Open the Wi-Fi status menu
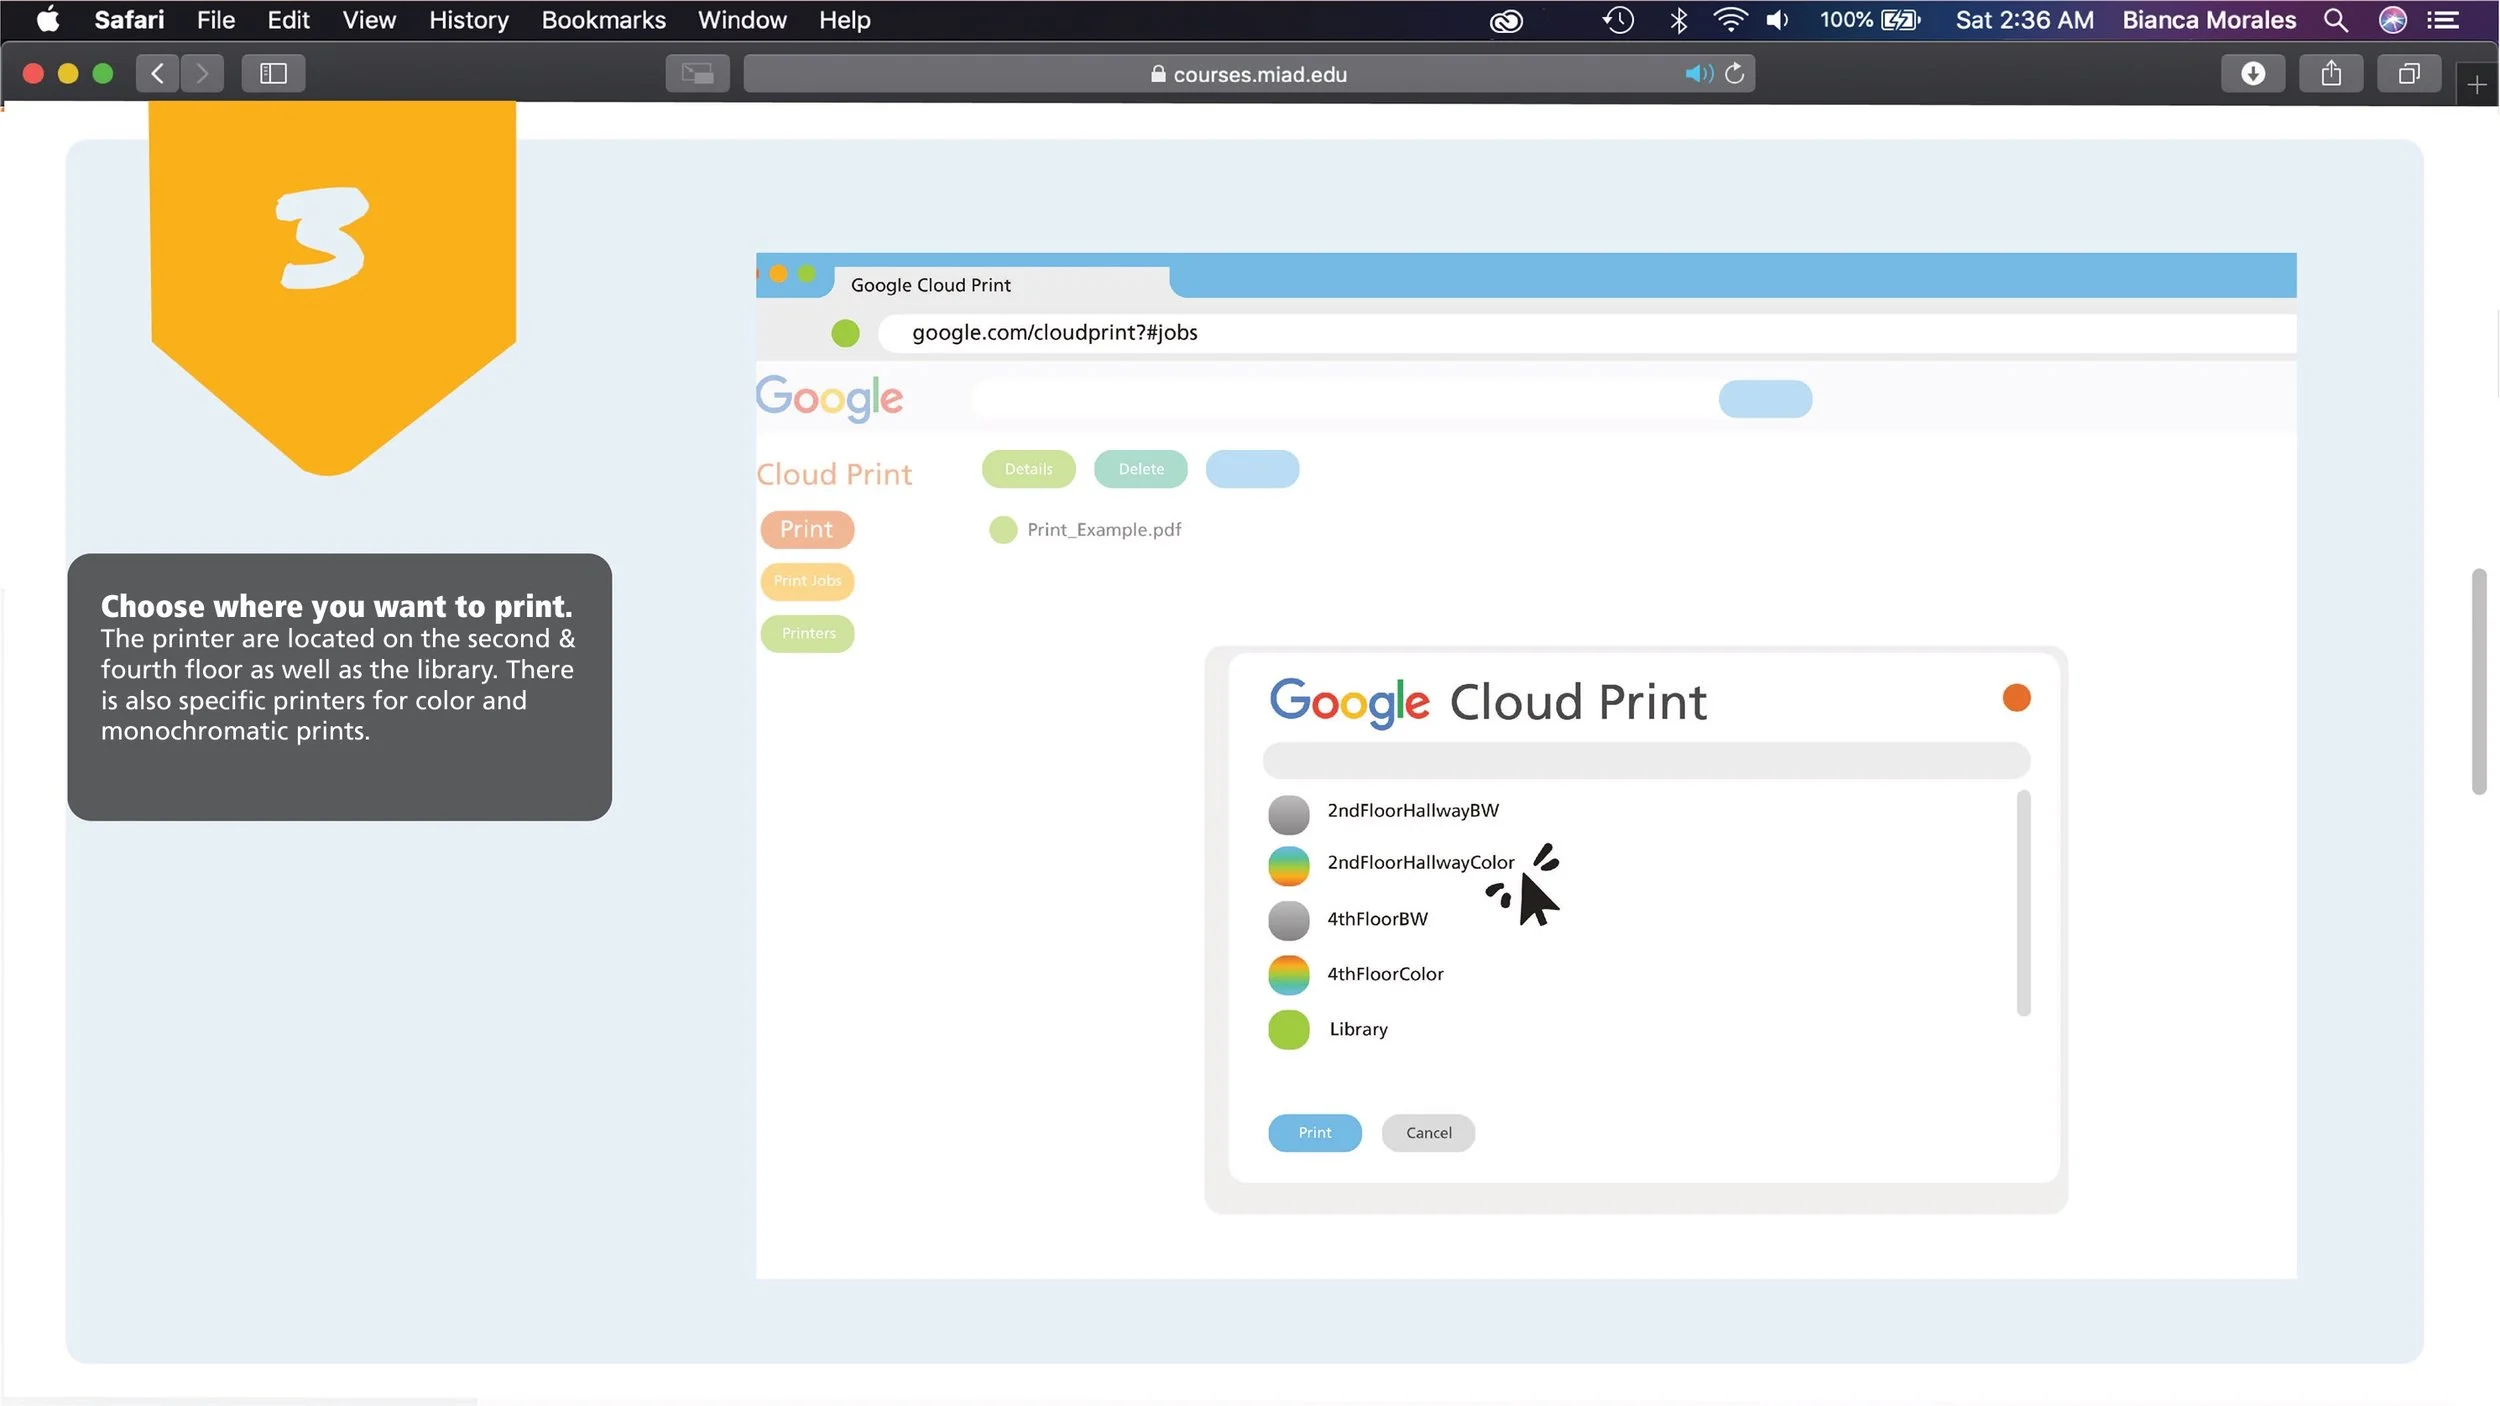This screenshot has width=2500, height=1406. tap(1729, 20)
